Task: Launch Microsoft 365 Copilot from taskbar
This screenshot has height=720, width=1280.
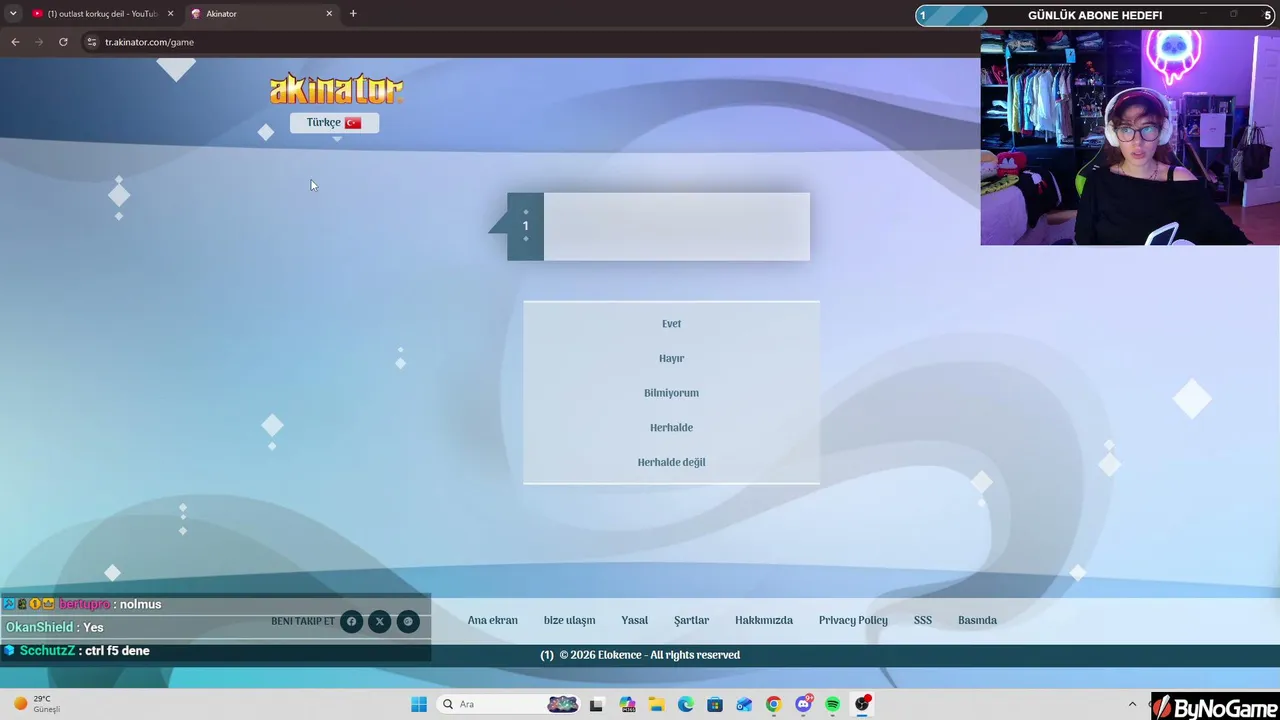Action: coord(627,704)
